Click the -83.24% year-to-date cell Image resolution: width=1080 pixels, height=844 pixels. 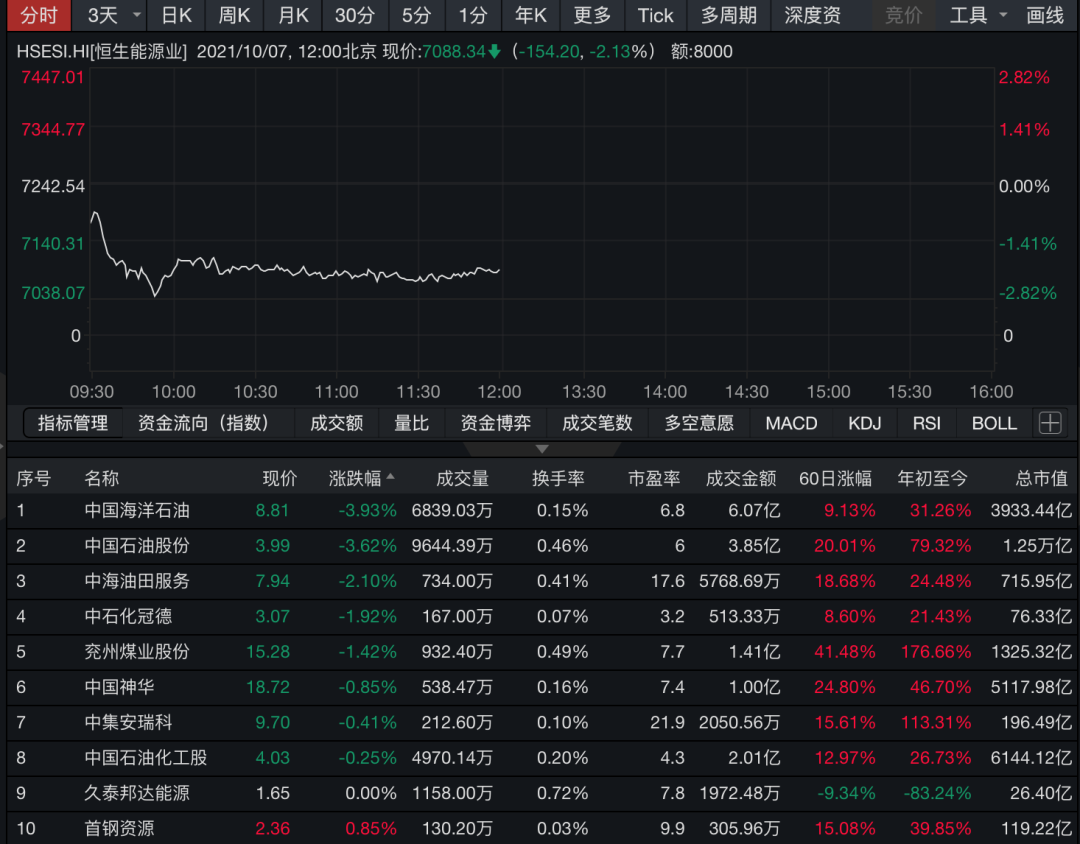coord(937,793)
